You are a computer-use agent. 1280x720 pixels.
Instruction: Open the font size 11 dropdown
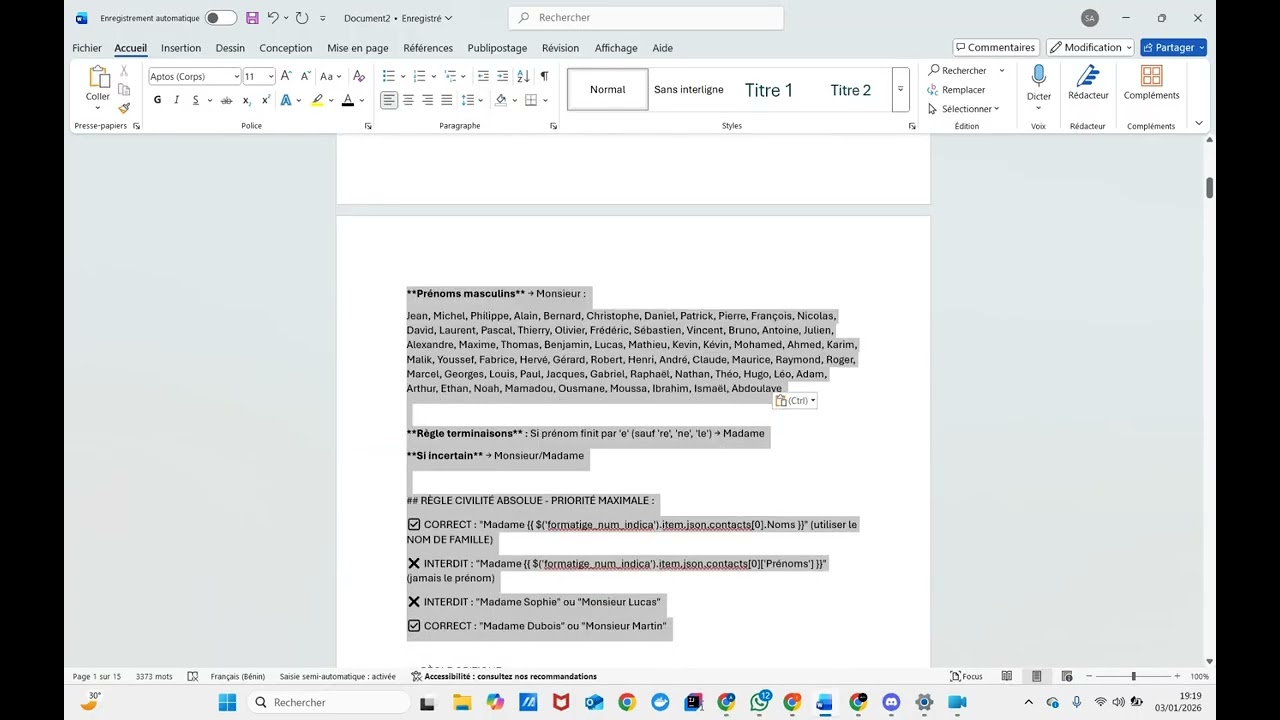[x=271, y=77]
